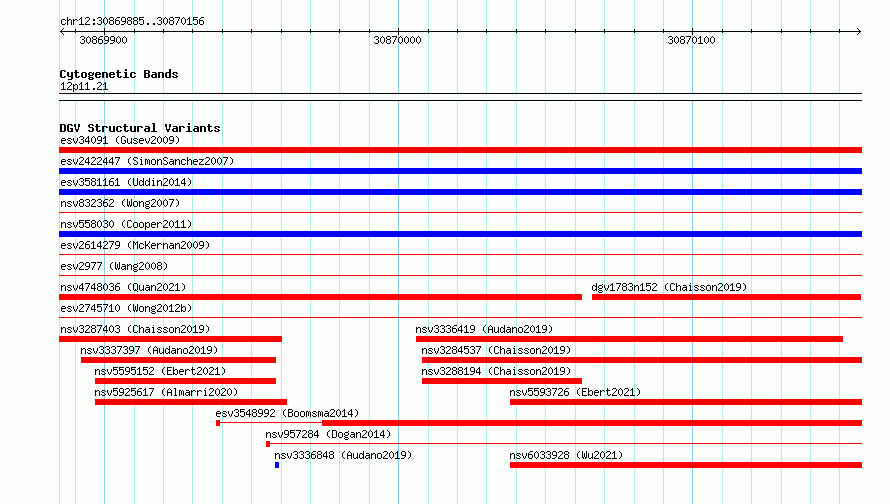Image resolution: width=890 pixels, height=504 pixels.
Task: Open the nsv957284 (Dogan2014) label
Action: coord(328,434)
